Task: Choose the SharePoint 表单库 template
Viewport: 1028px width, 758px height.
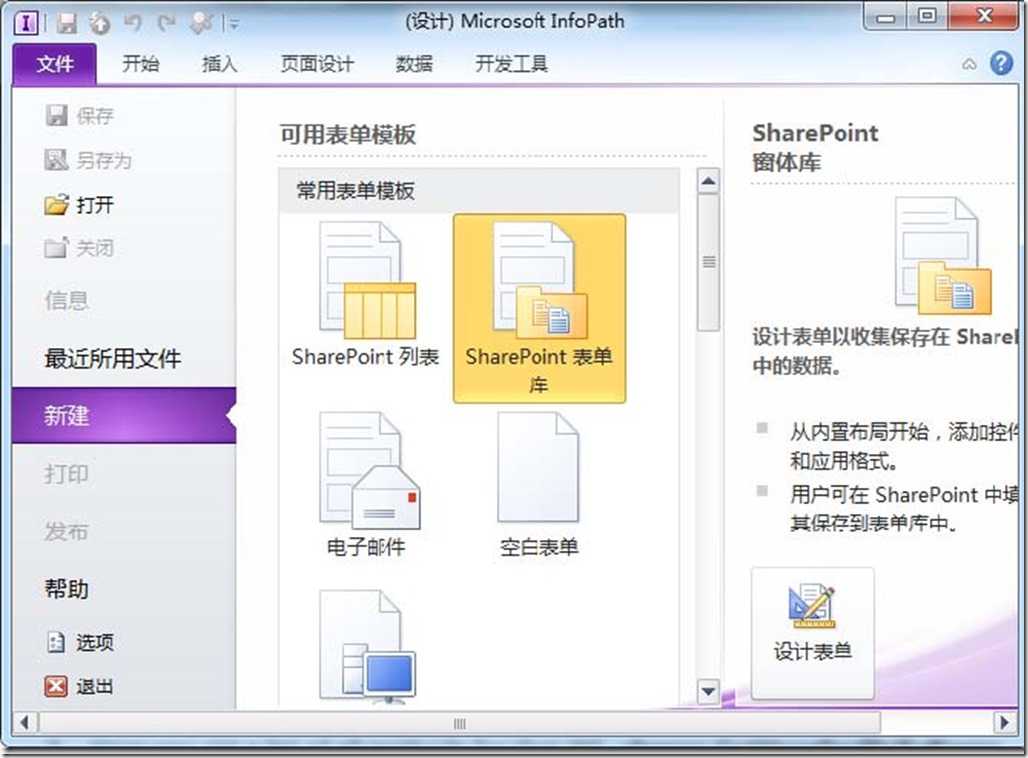Action: (539, 308)
